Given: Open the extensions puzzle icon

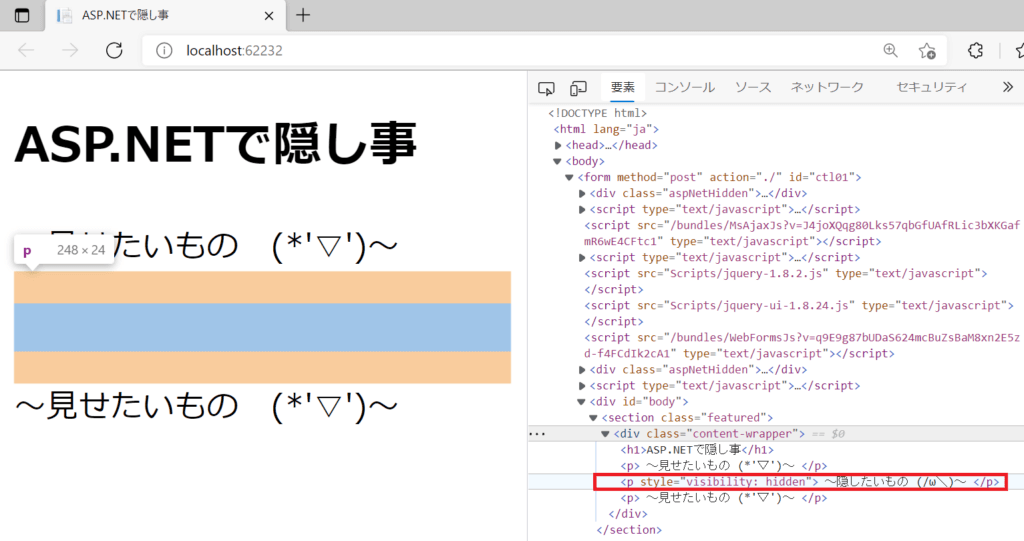Looking at the screenshot, I should (x=975, y=50).
